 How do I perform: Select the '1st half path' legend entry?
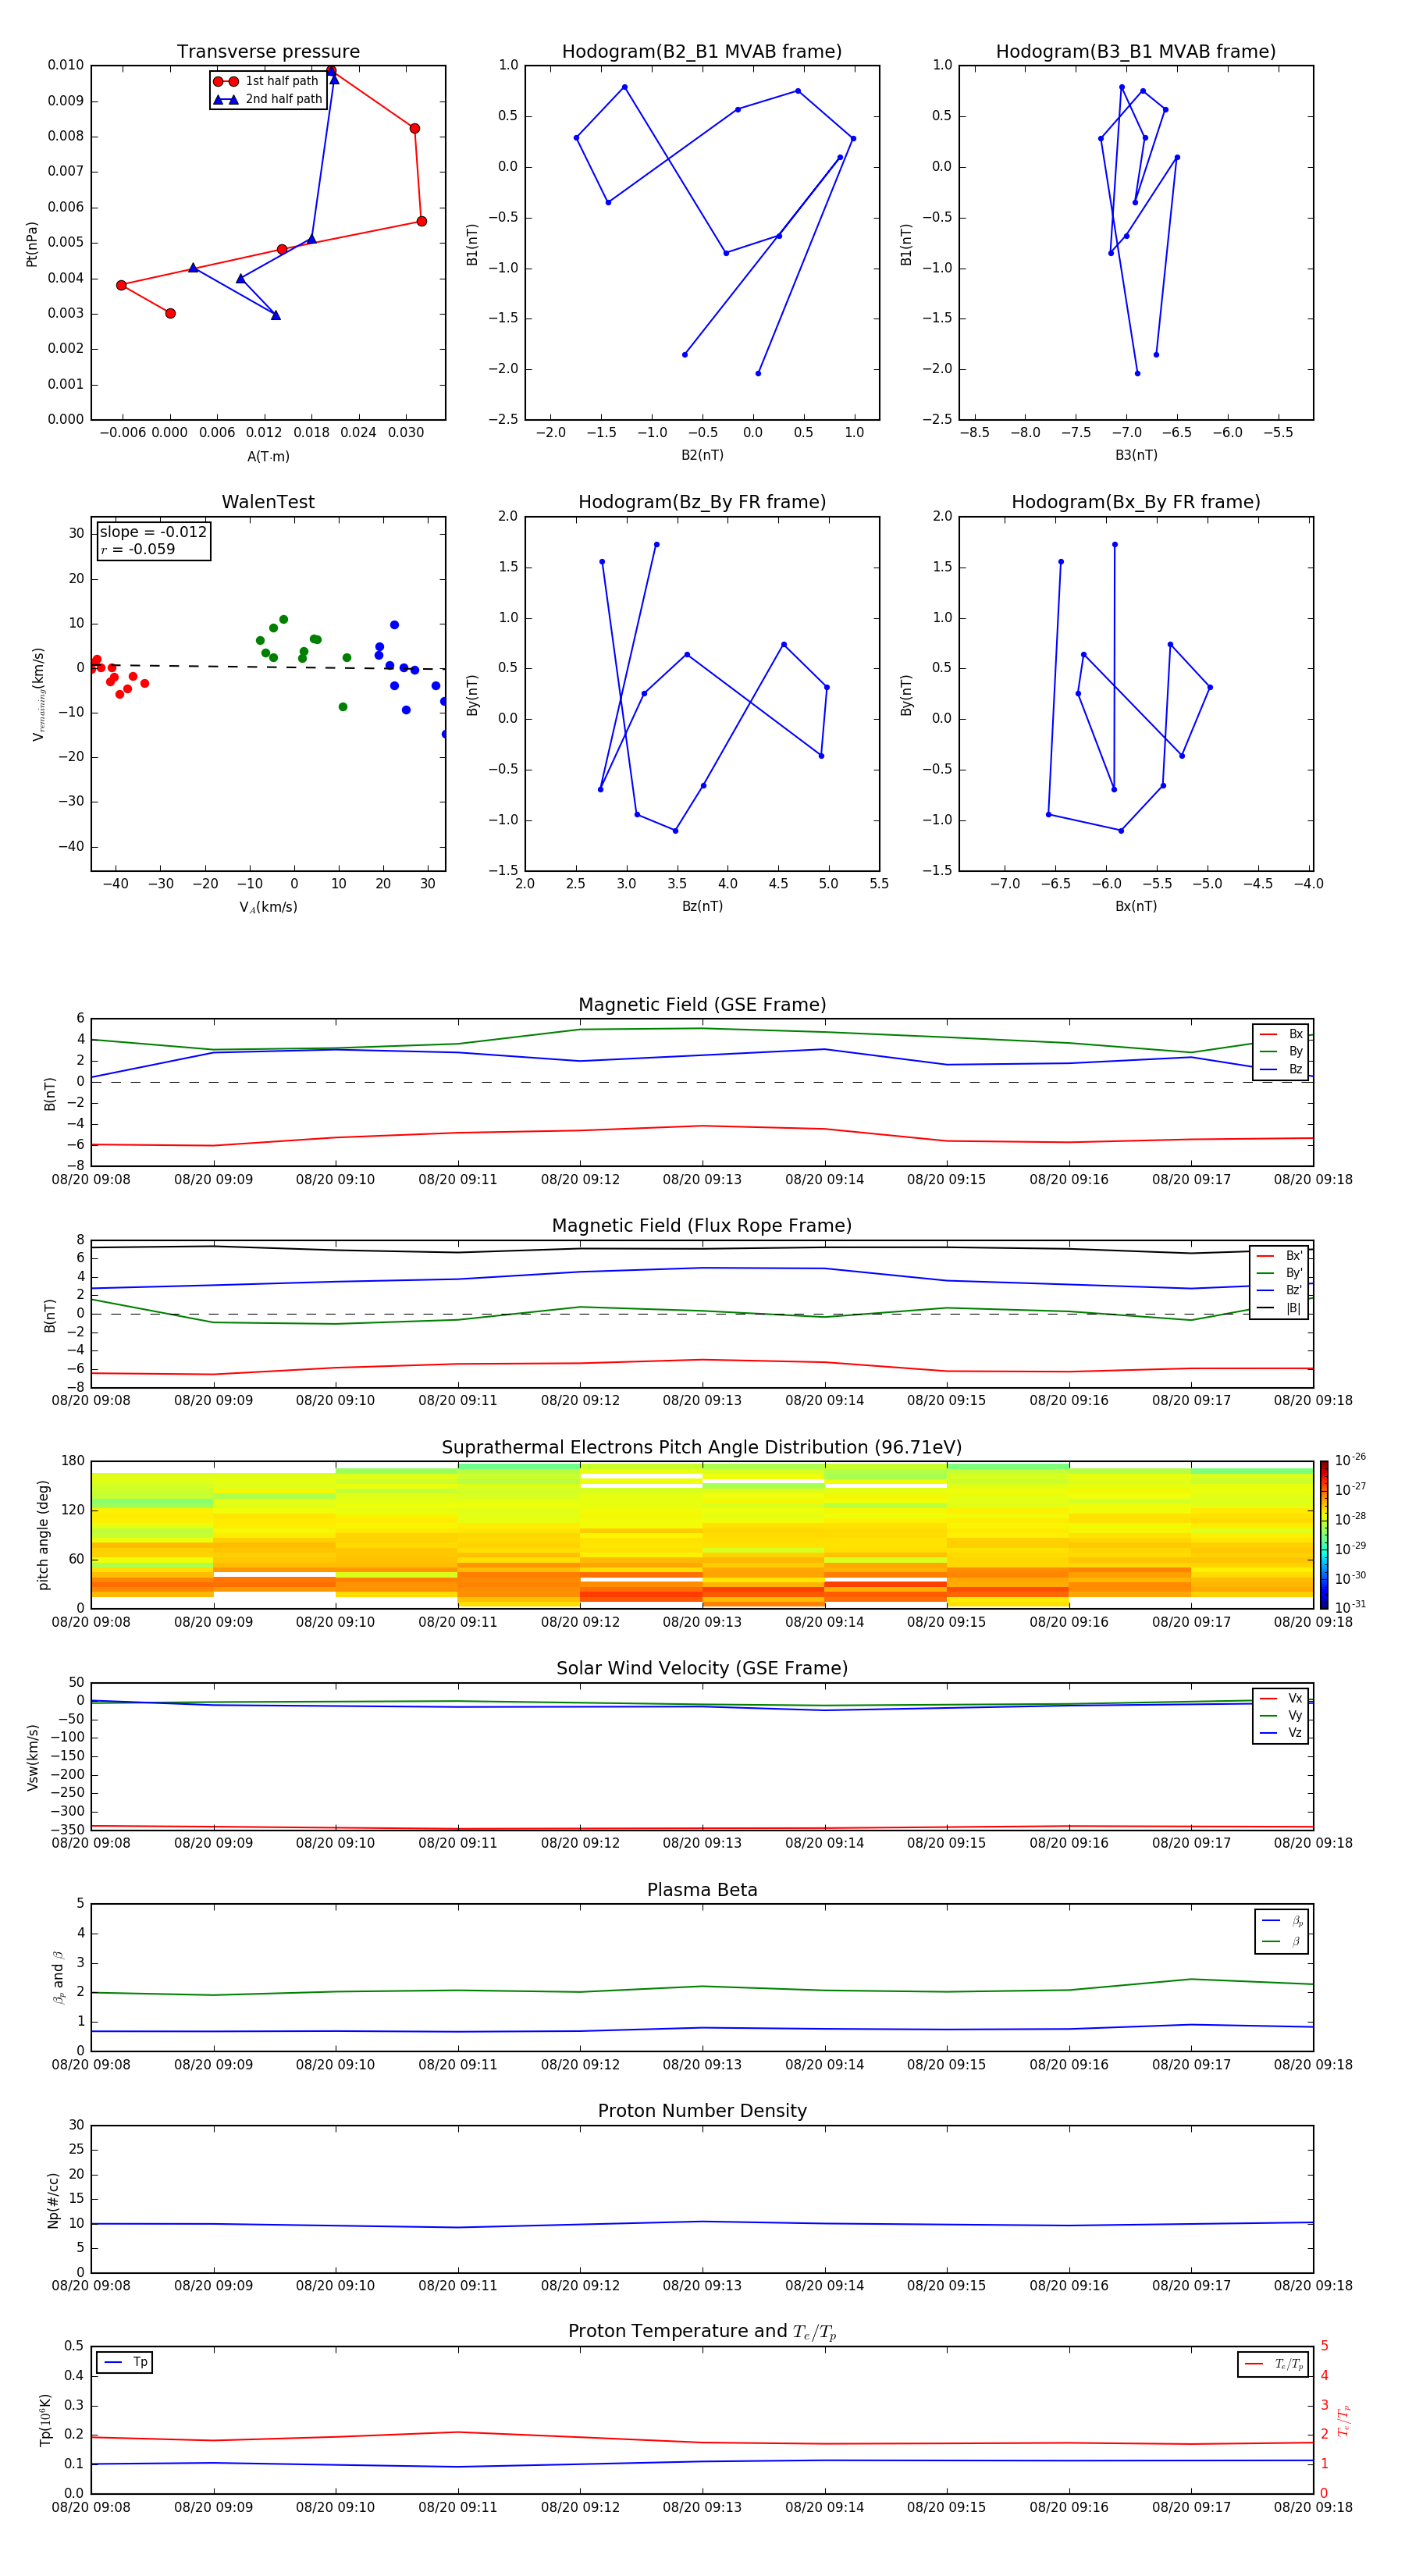point(266,81)
